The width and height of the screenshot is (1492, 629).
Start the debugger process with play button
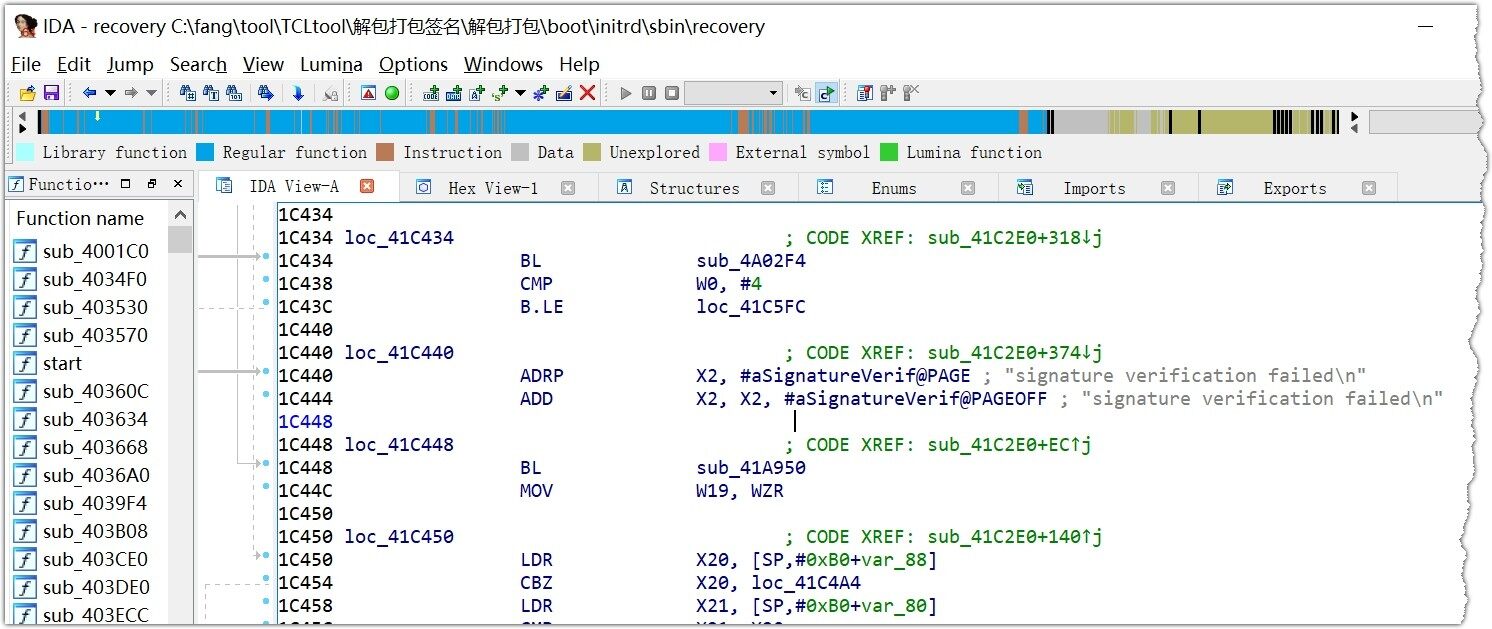[626, 93]
